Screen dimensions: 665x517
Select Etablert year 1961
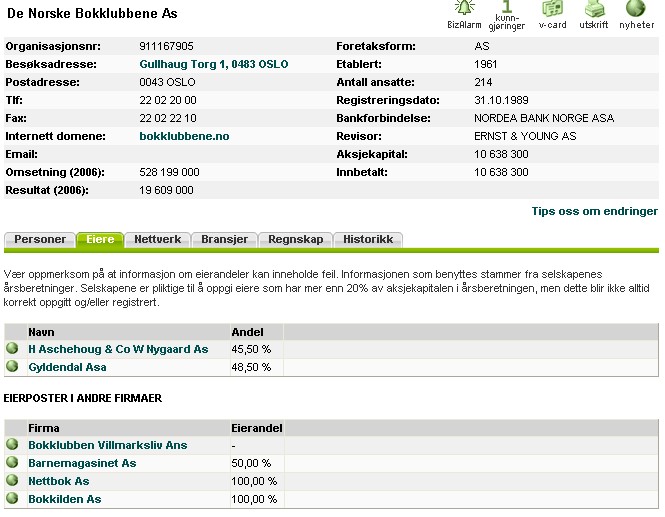pos(486,64)
